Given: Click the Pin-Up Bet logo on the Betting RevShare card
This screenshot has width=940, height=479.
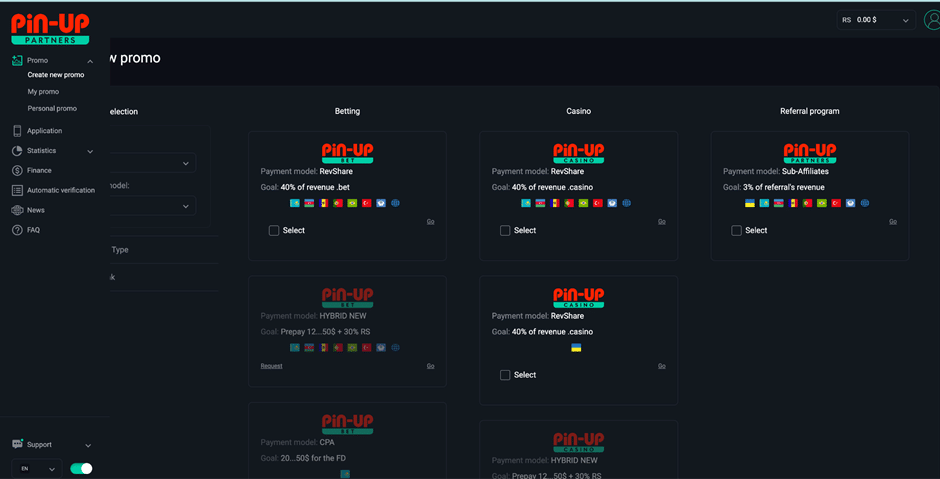Looking at the screenshot, I should coord(348,153).
